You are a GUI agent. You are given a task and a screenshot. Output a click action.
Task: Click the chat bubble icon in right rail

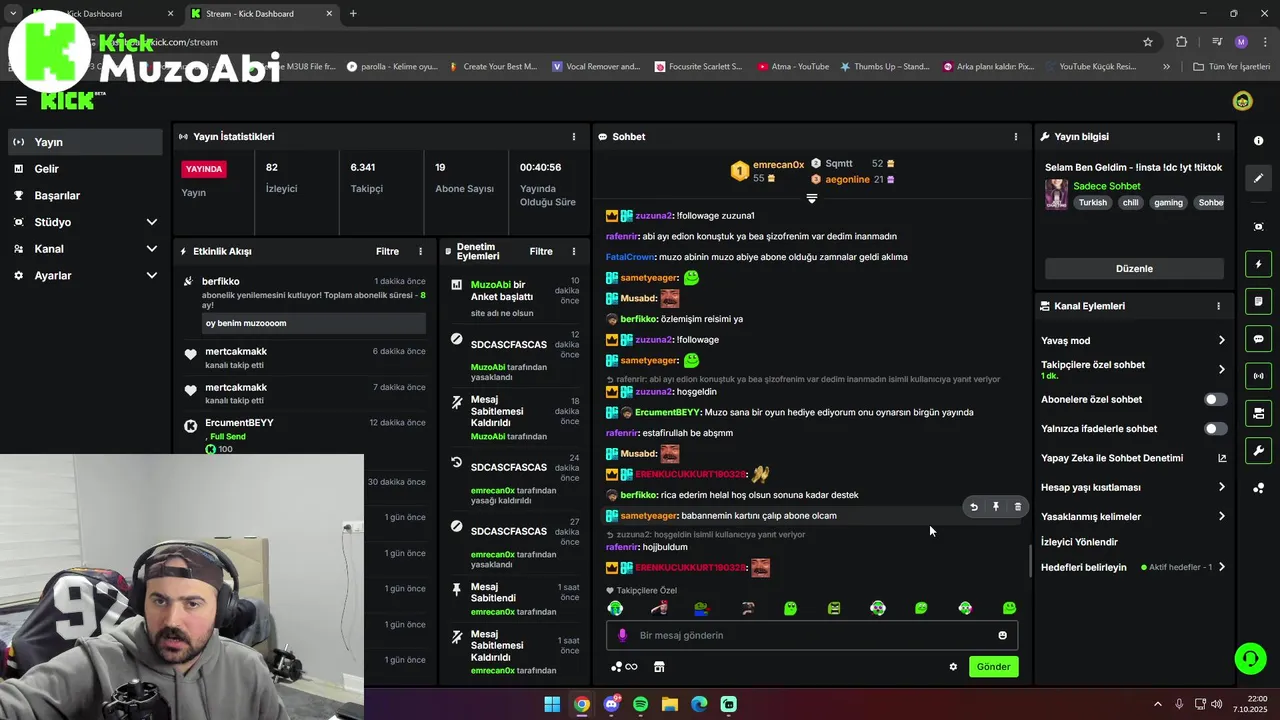(x=1258, y=339)
